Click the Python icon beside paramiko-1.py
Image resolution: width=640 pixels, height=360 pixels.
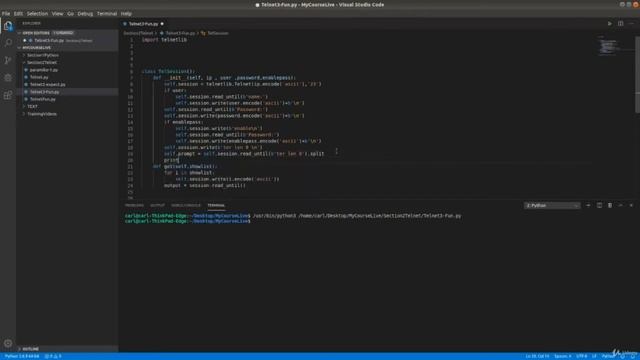click(26, 70)
